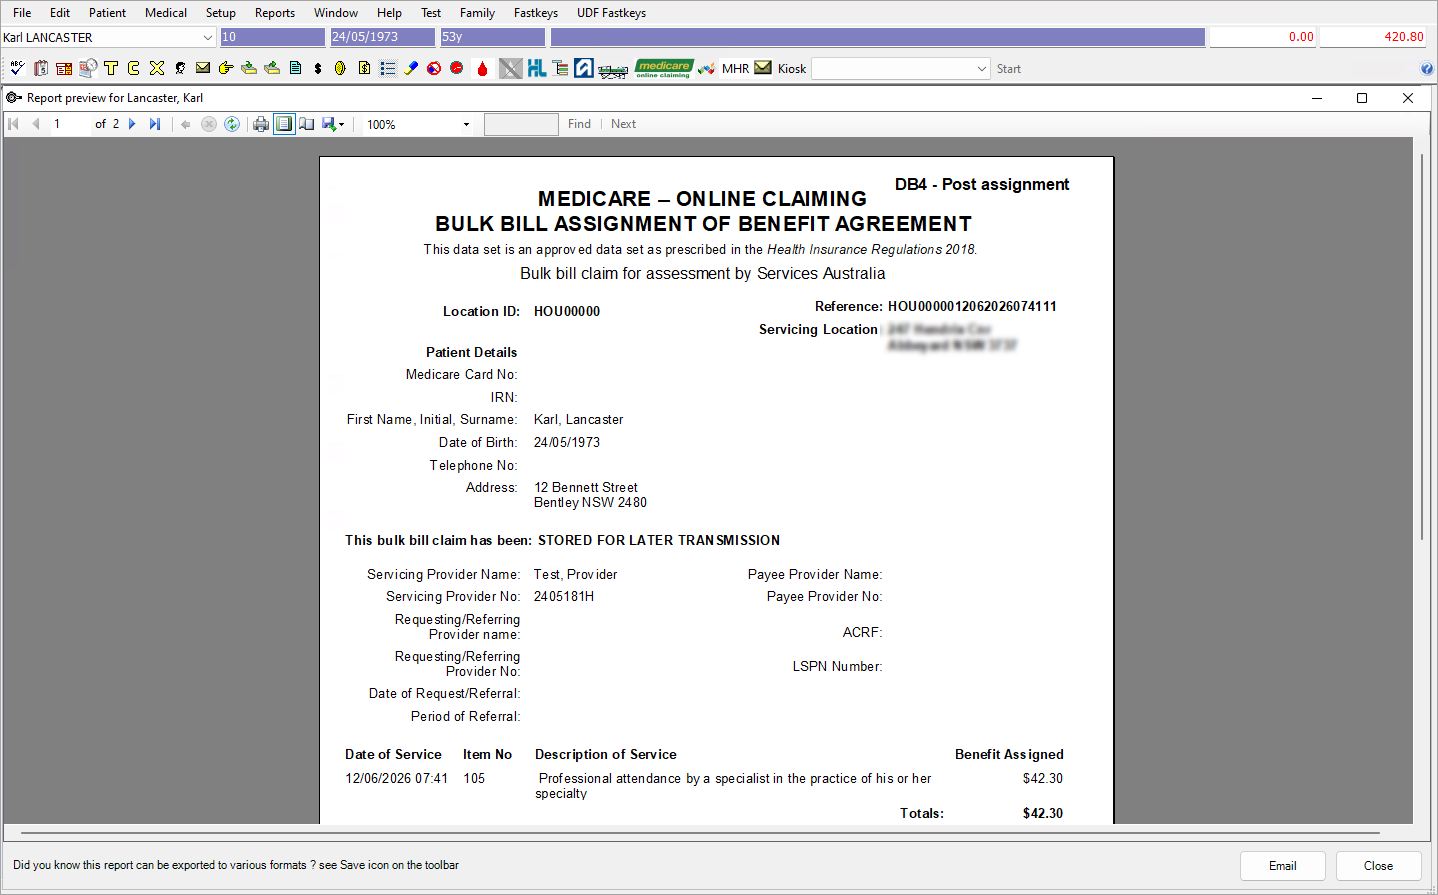Click the spell check ABC icon
Image resolution: width=1438 pixels, height=895 pixels.
click(x=17, y=68)
